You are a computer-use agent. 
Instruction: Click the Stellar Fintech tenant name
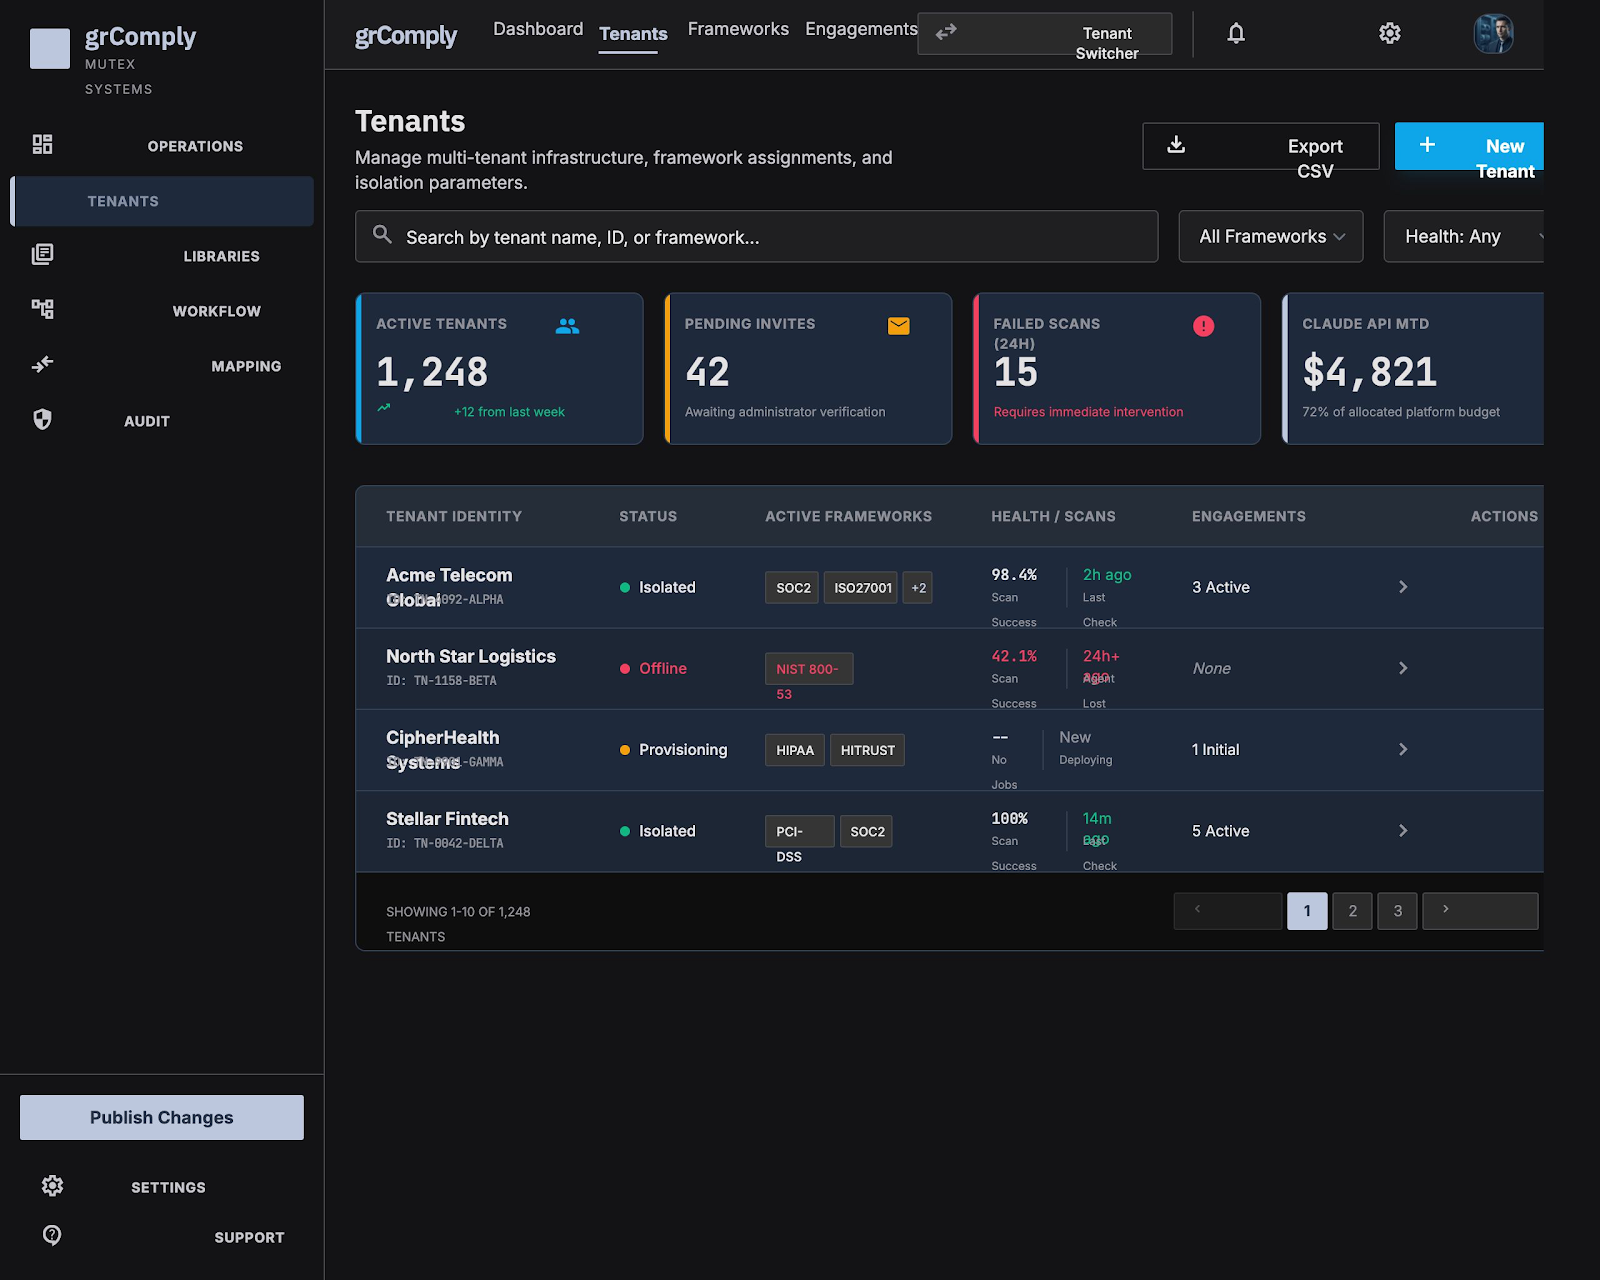click(x=447, y=819)
